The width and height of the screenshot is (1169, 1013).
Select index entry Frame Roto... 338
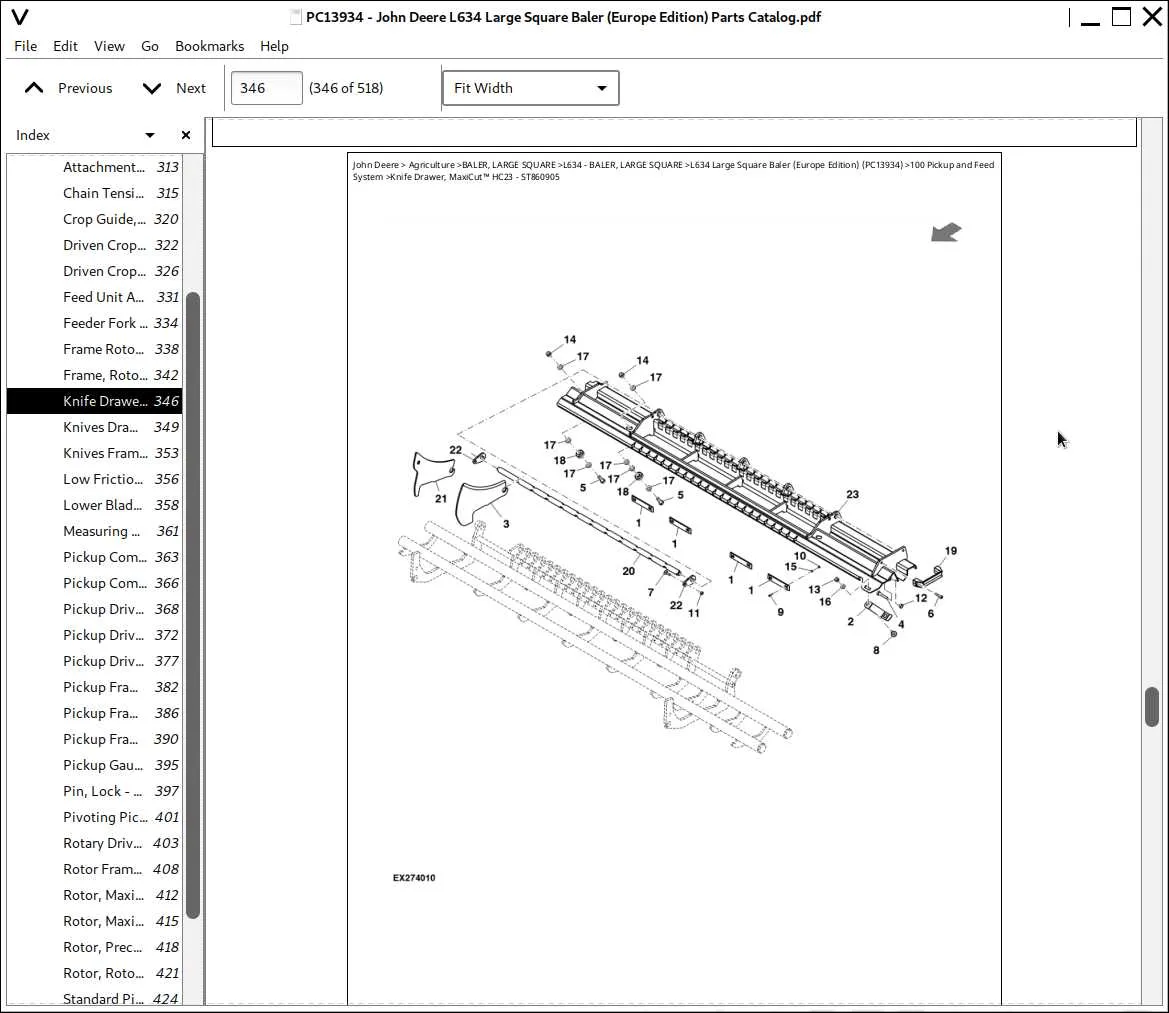95,349
